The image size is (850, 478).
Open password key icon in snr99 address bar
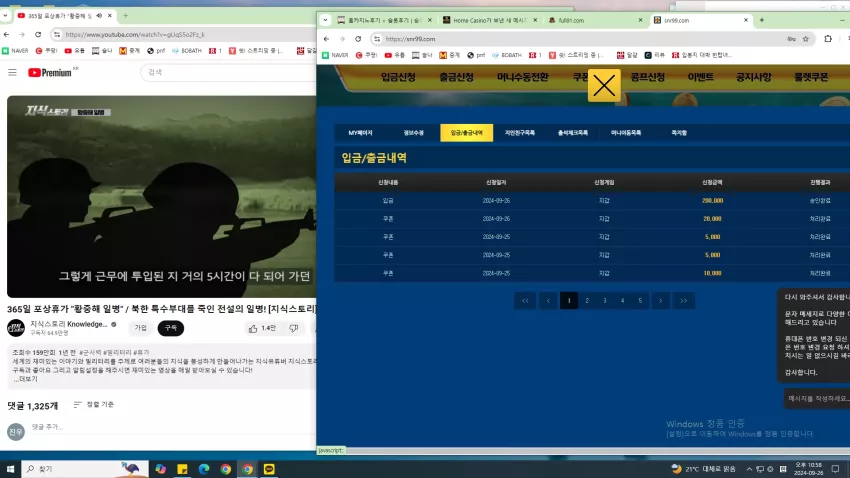[791, 39]
